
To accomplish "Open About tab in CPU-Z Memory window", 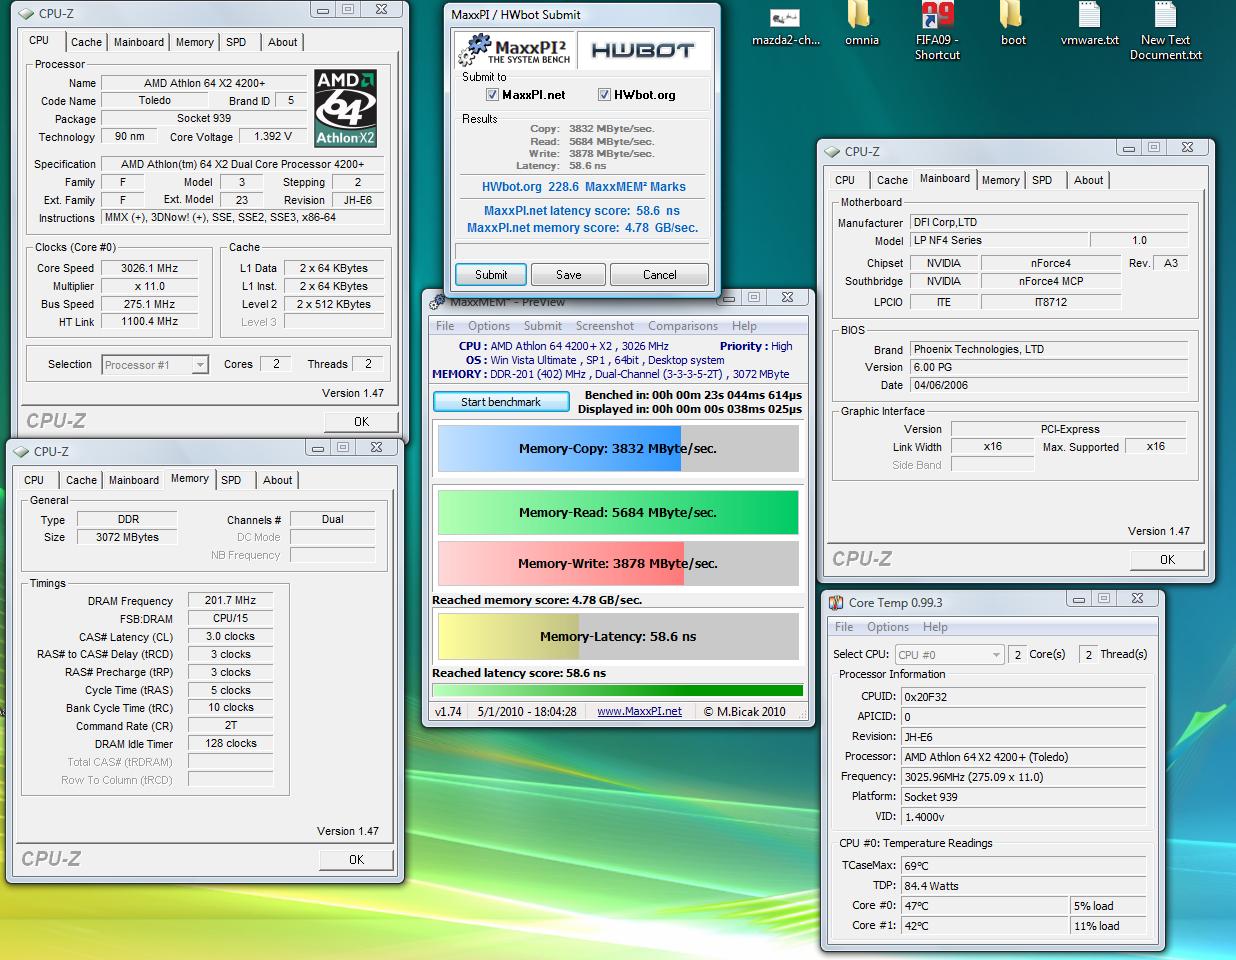I will tap(278, 480).
